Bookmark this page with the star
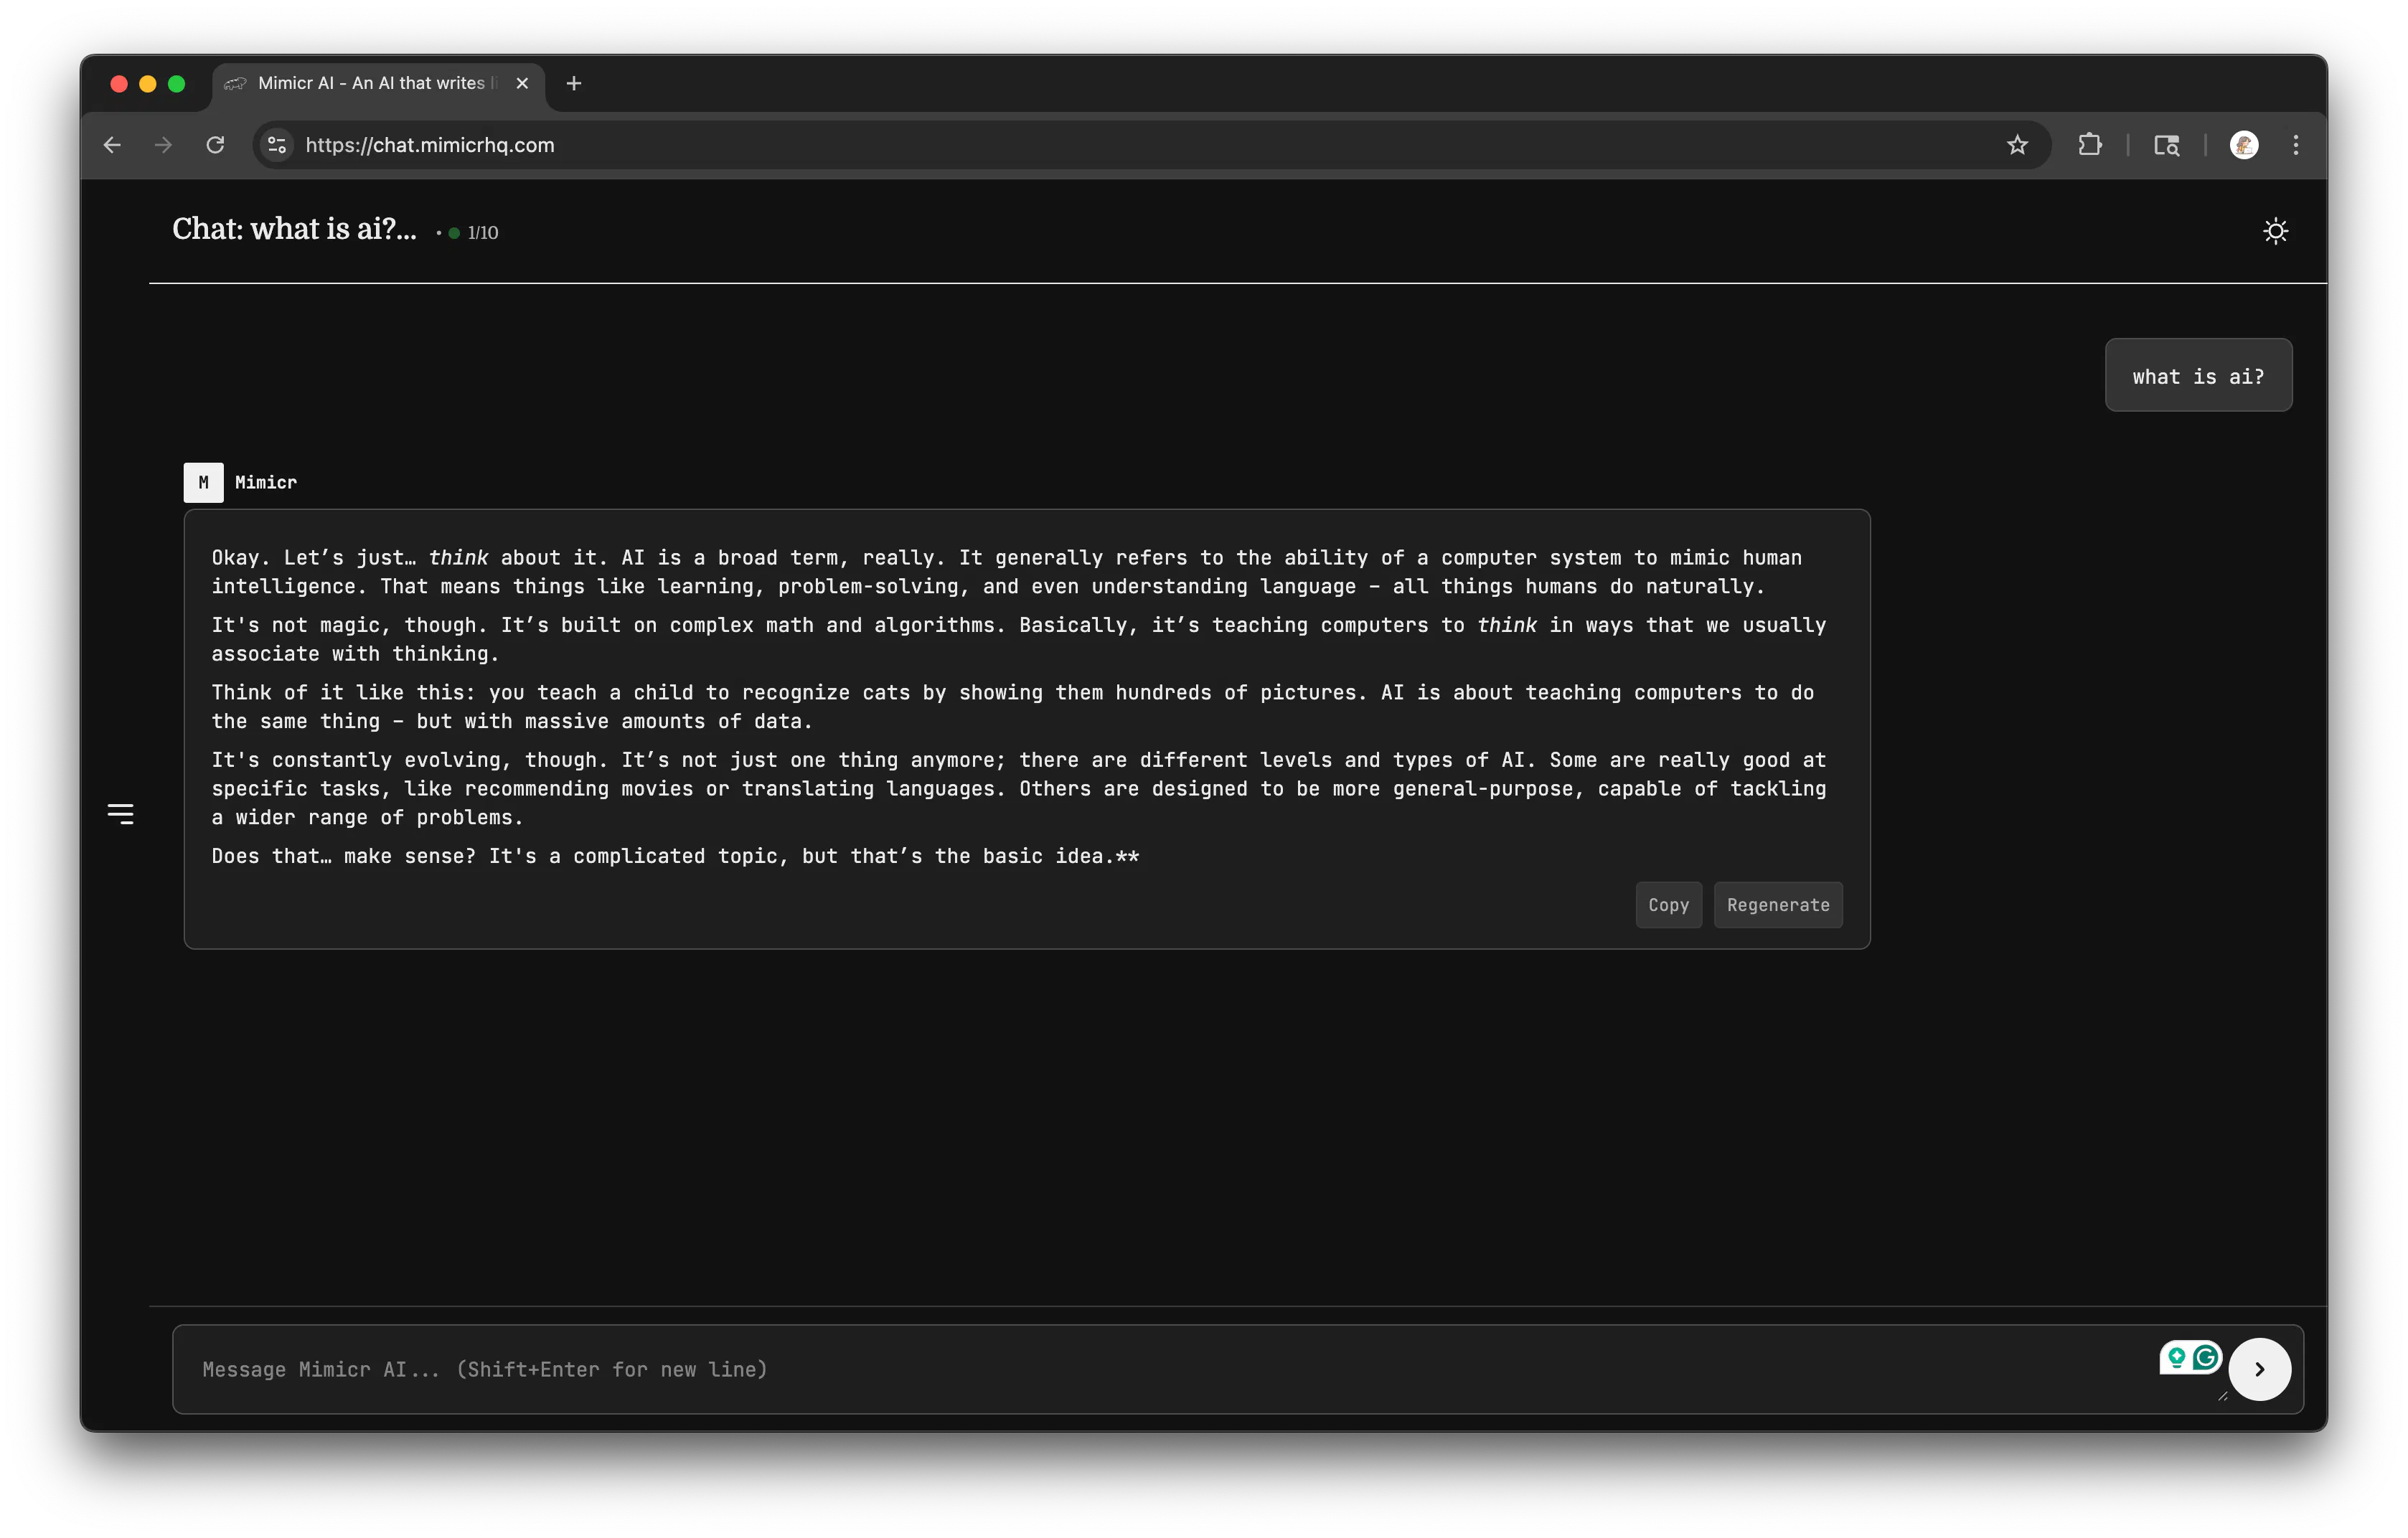The height and width of the screenshot is (1538, 2408). 2017,145
